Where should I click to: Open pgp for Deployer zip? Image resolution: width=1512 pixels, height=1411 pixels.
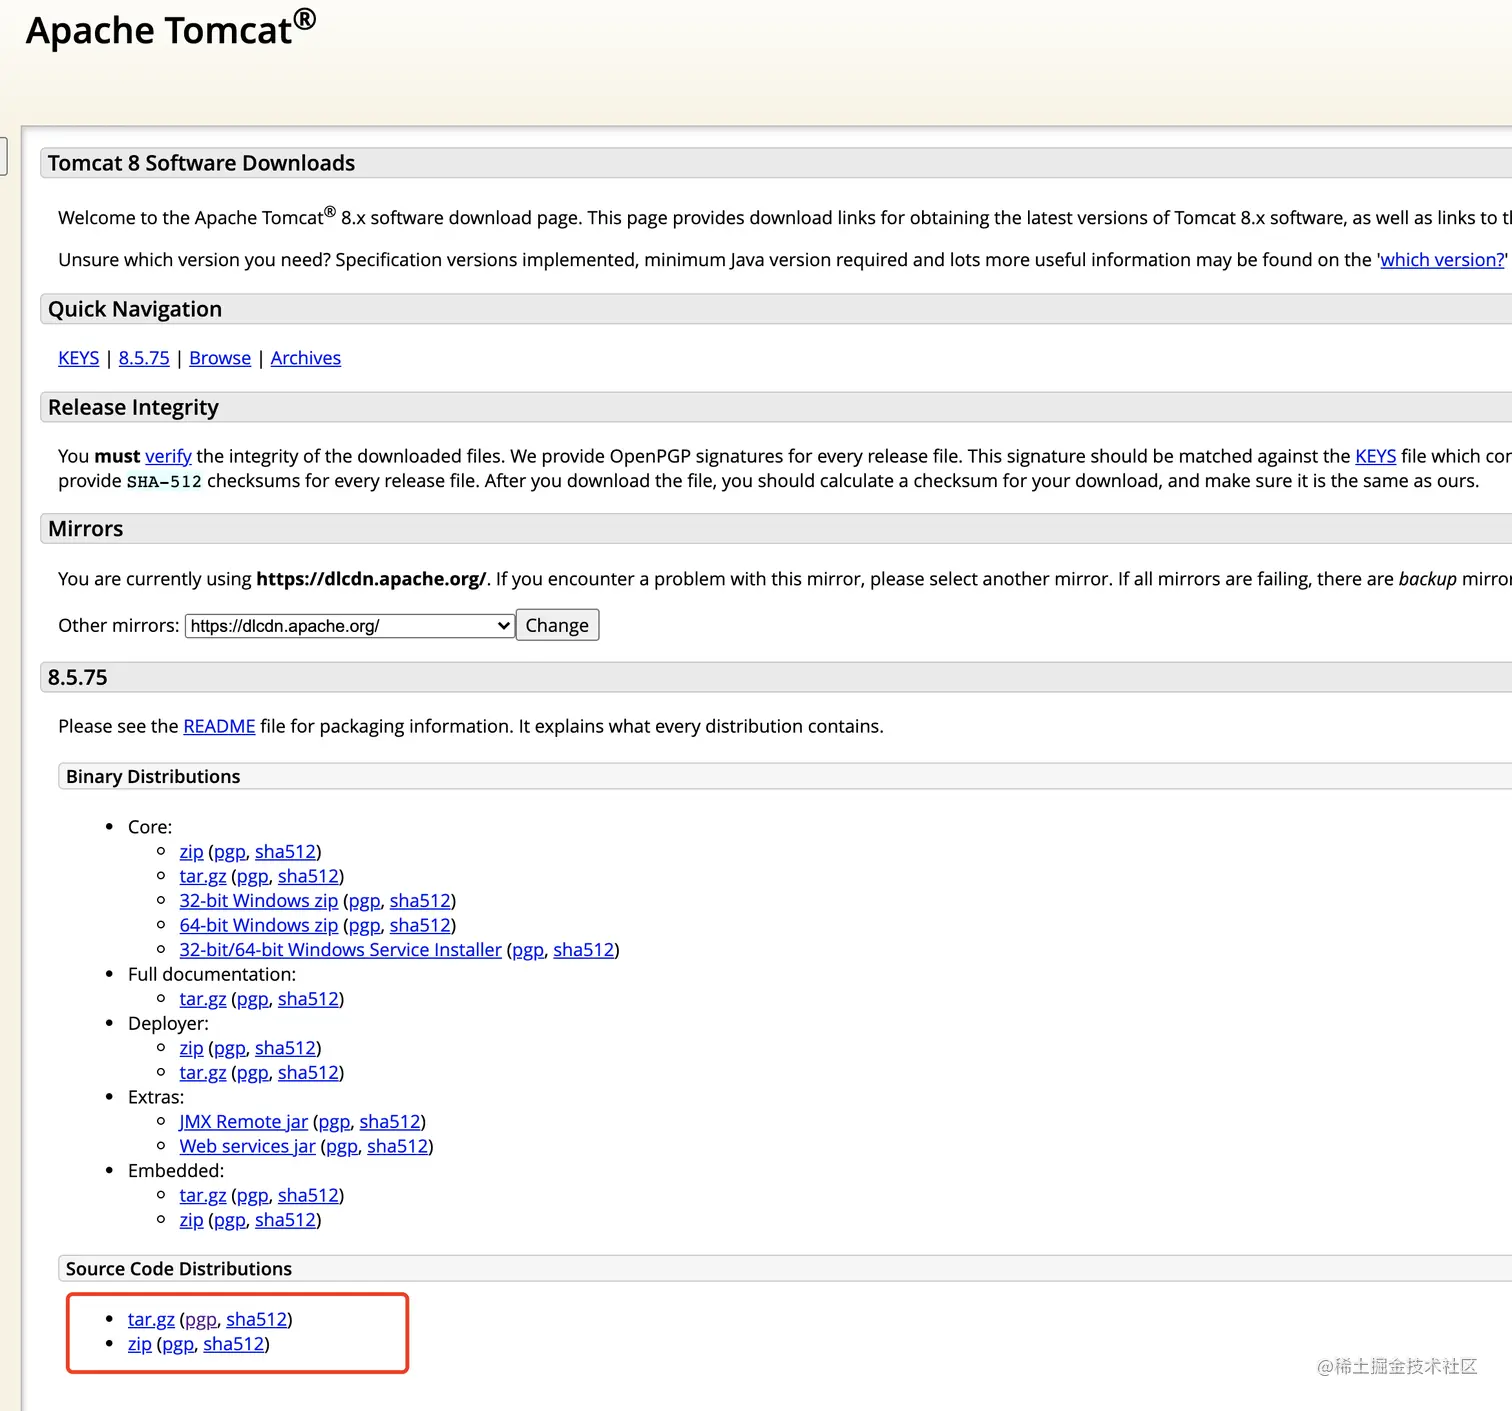point(230,1048)
